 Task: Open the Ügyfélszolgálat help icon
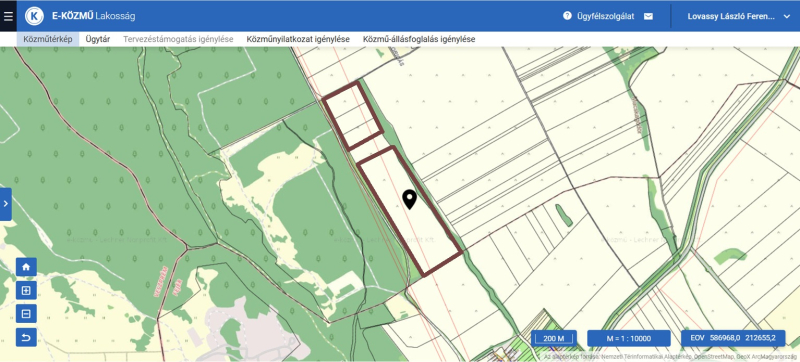coord(567,16)
